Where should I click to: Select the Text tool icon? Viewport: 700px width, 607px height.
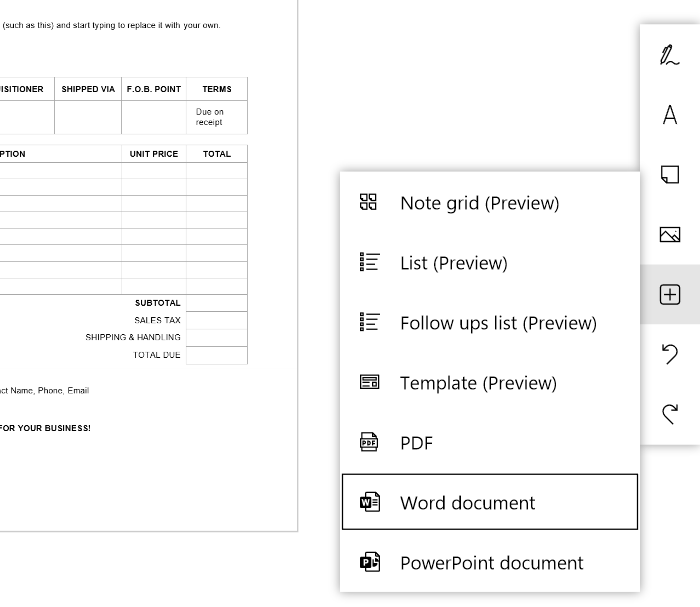pos(670,115)
